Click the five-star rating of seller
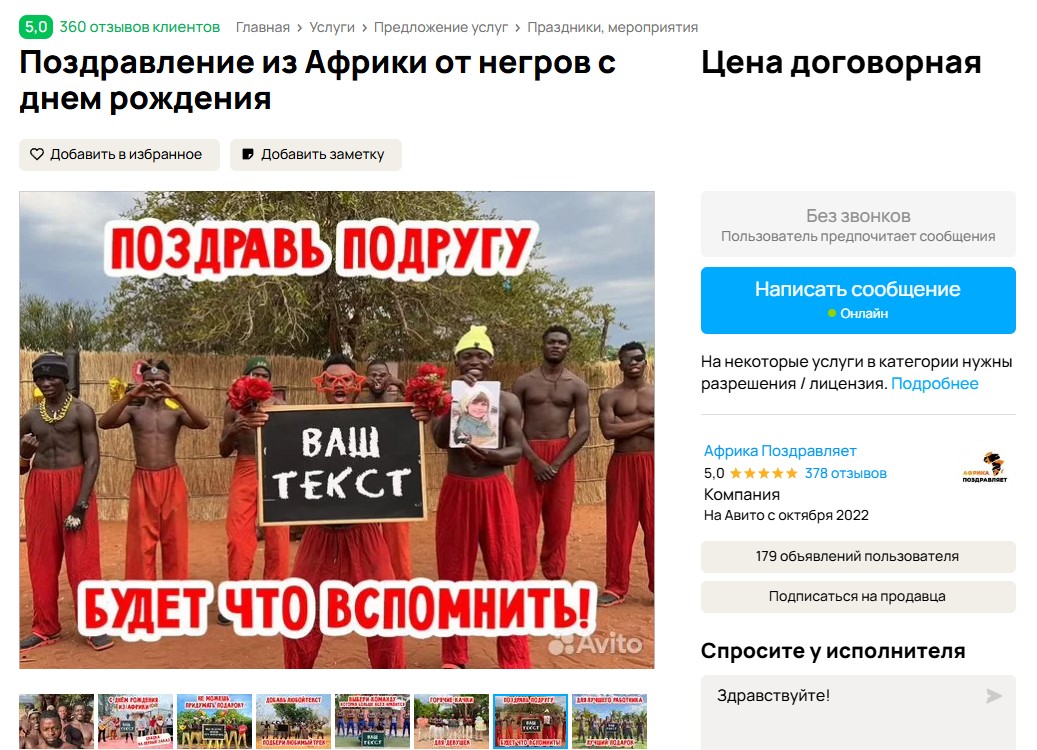The image size is (1037, 750). (x=763, y=473)
